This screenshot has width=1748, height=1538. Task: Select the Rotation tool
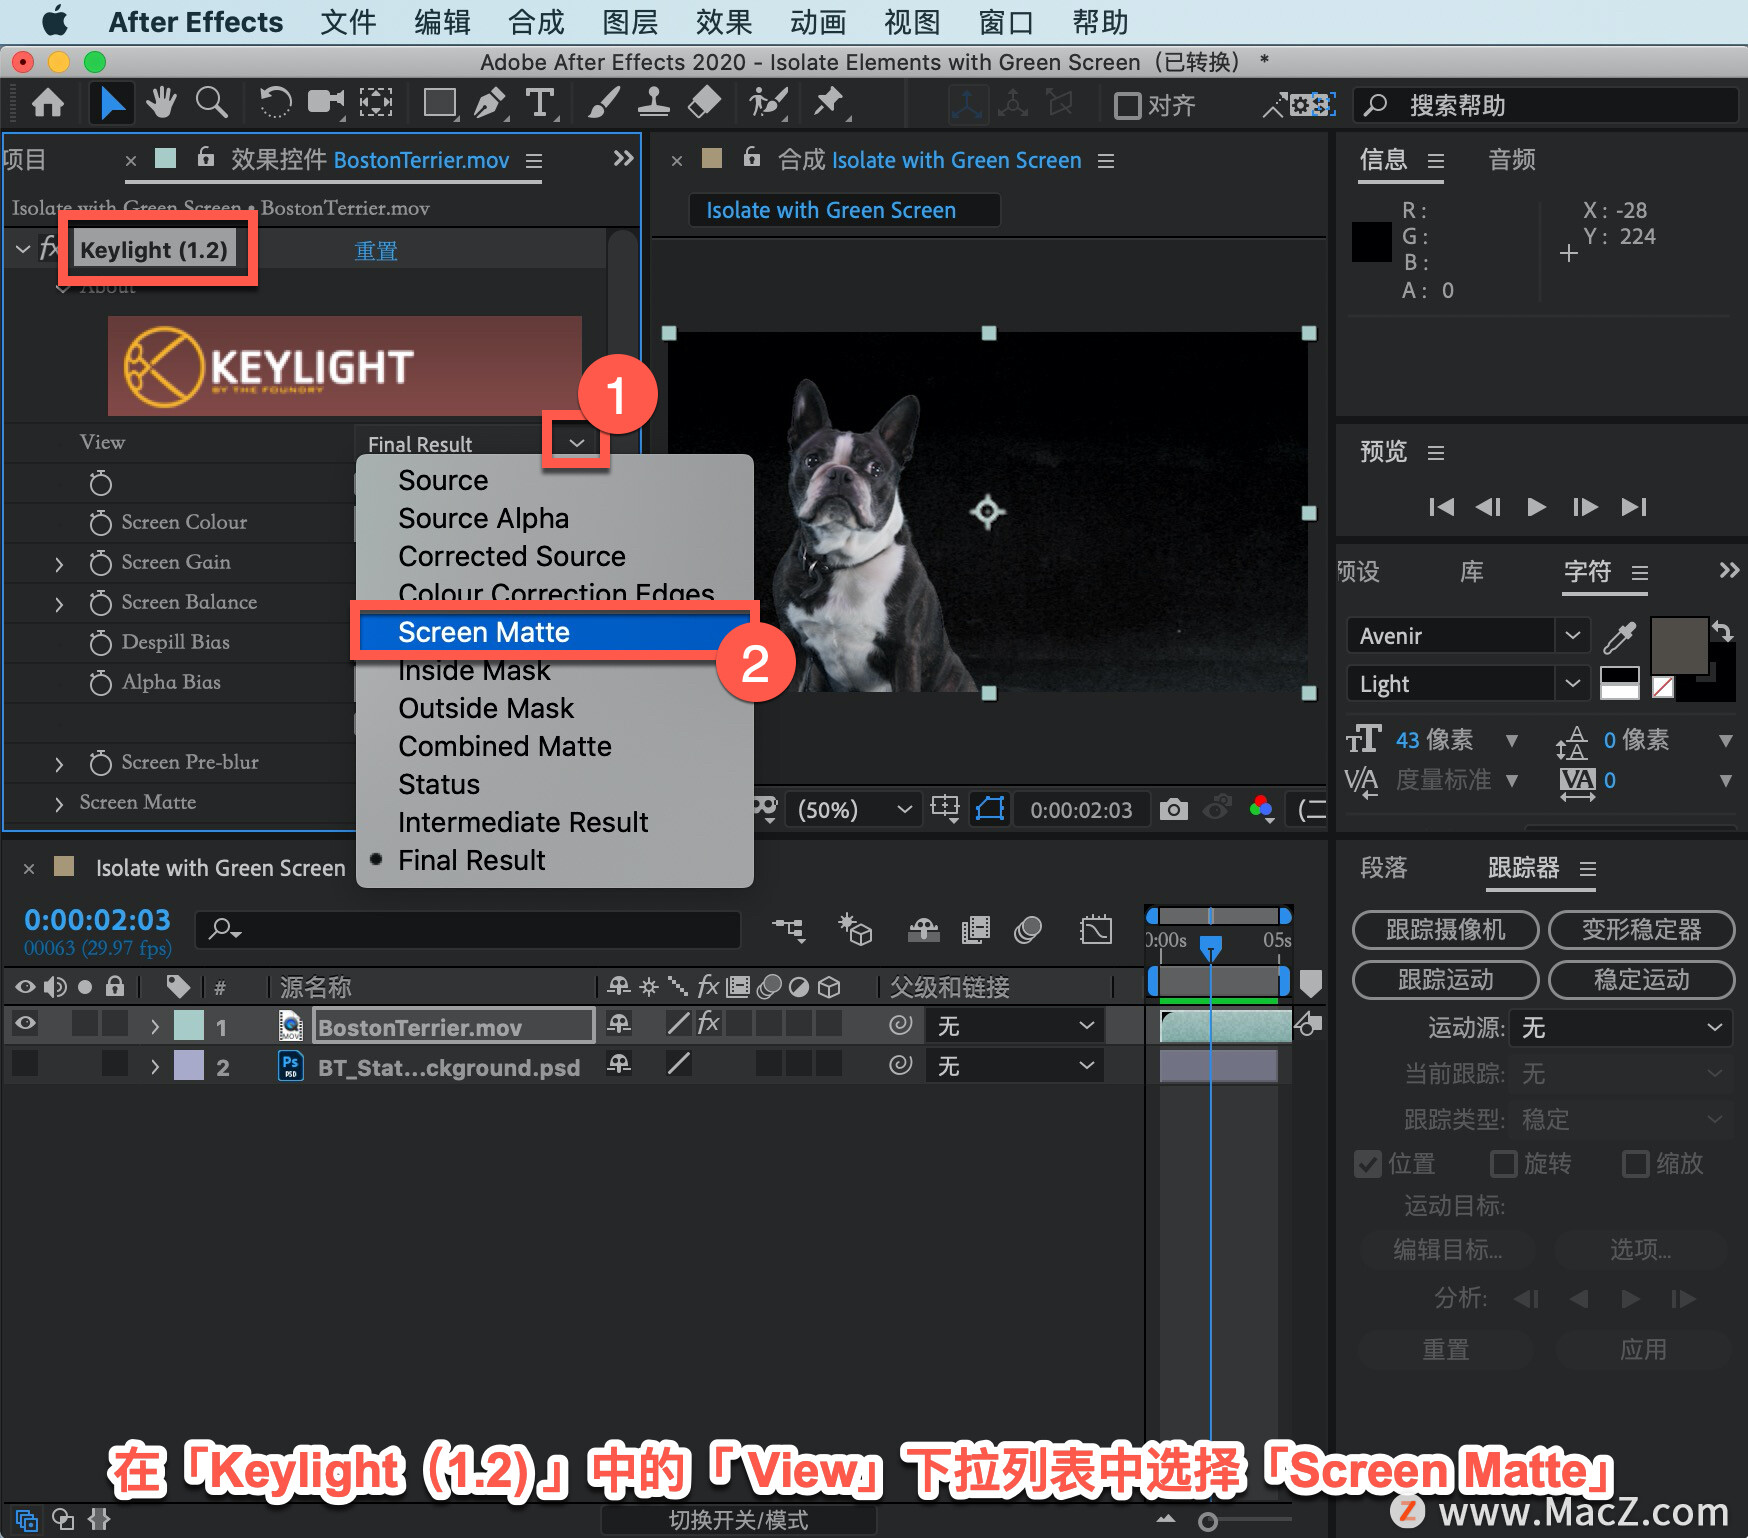click(275, 103)
